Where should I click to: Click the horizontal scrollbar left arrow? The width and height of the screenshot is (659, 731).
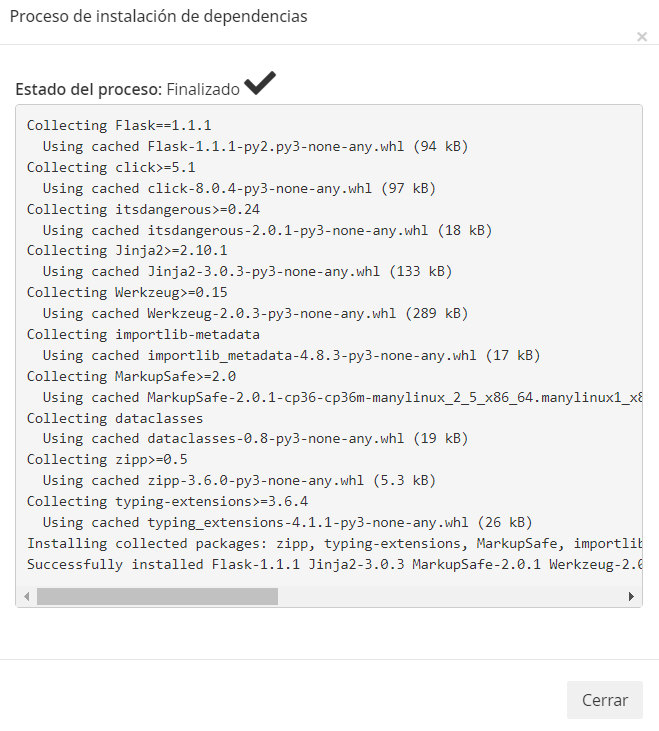(27, 596)
